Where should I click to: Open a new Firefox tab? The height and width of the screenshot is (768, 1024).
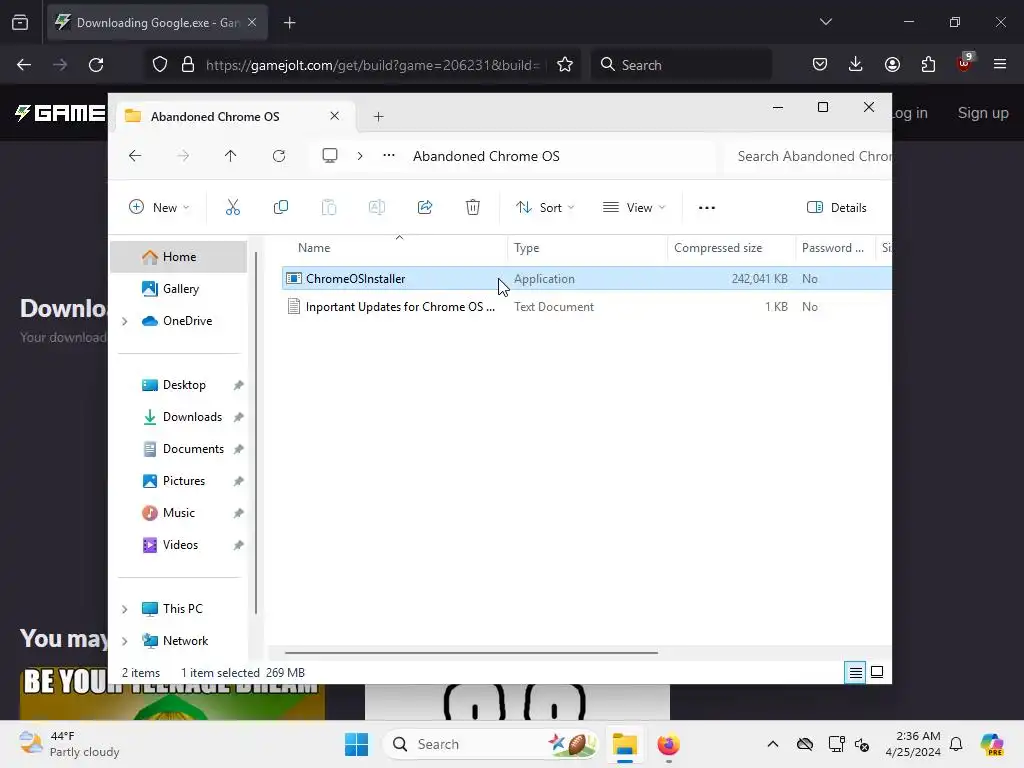click(290, 23)
